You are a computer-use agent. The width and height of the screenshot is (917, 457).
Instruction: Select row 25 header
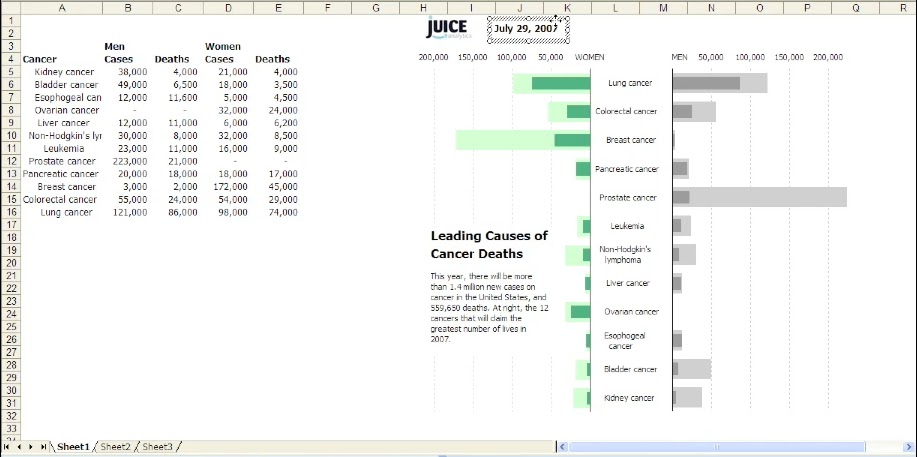(10, 327)
